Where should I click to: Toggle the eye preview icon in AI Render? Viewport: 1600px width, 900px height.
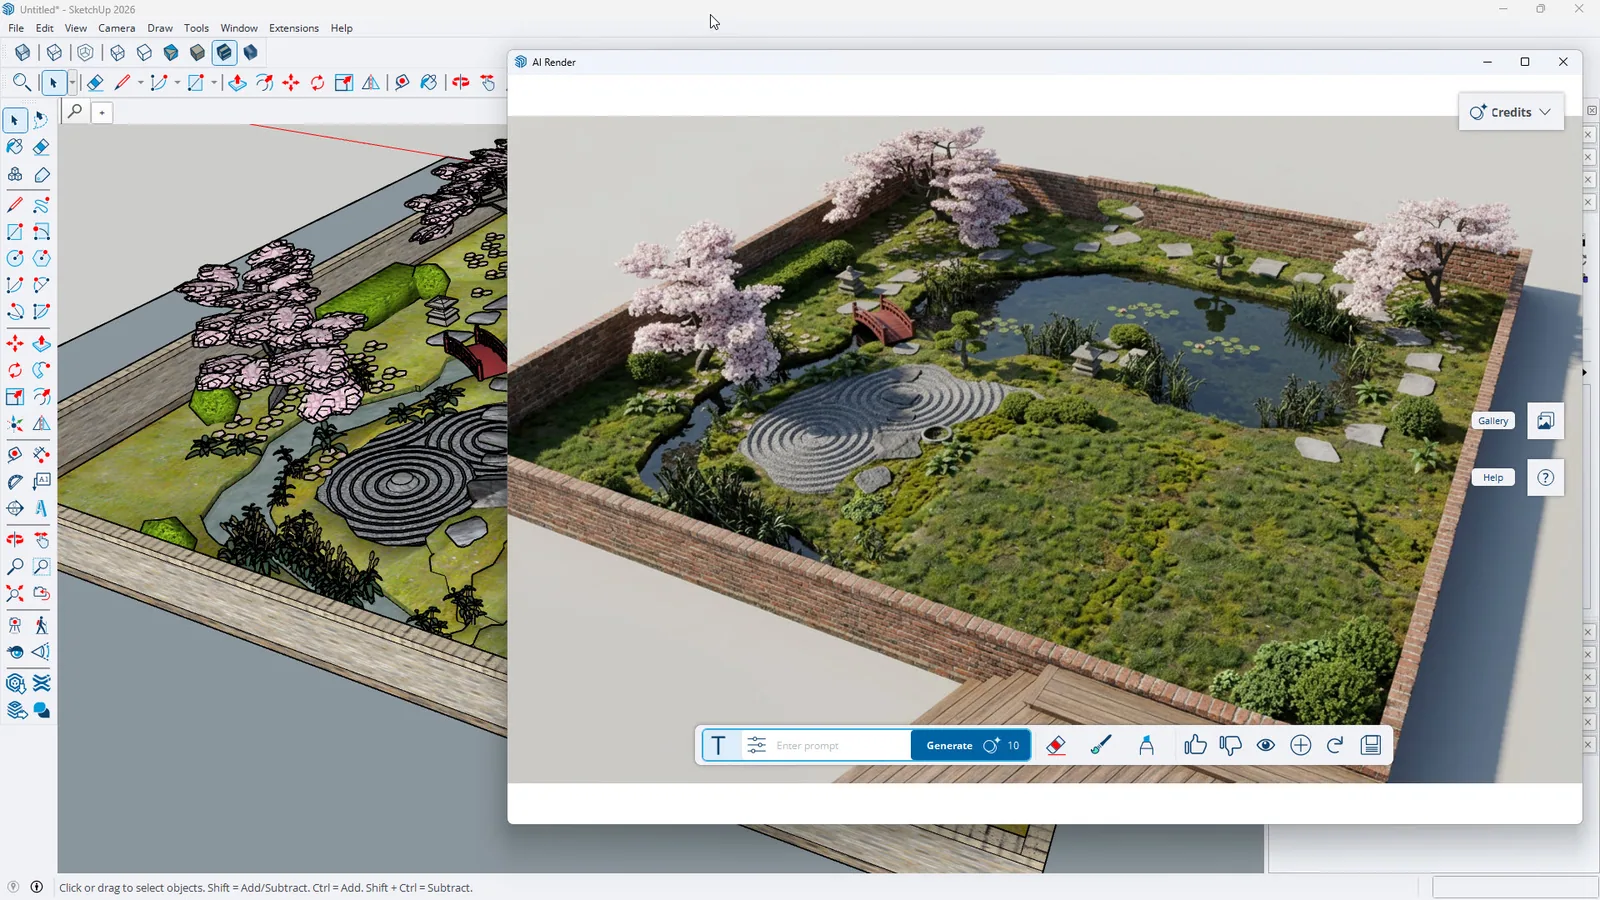tap(1265, 745)
